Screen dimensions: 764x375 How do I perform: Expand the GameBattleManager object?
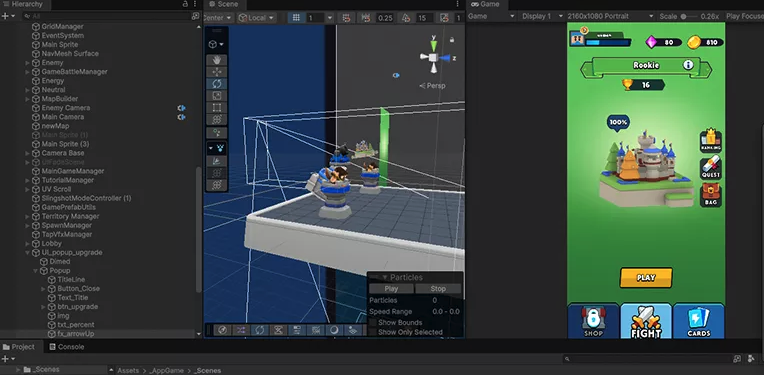point(28,72)
